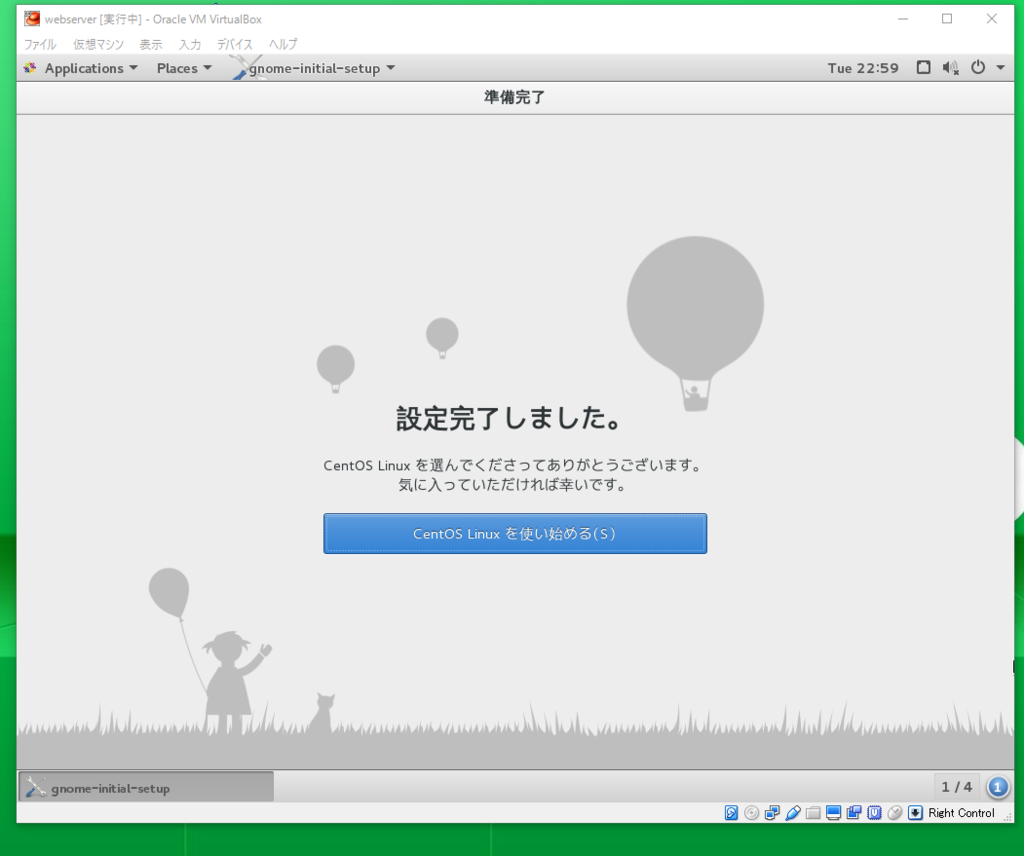Click the Tue 22:59 clock
This screenshot has height=856, width=1024.
(863, 68)
